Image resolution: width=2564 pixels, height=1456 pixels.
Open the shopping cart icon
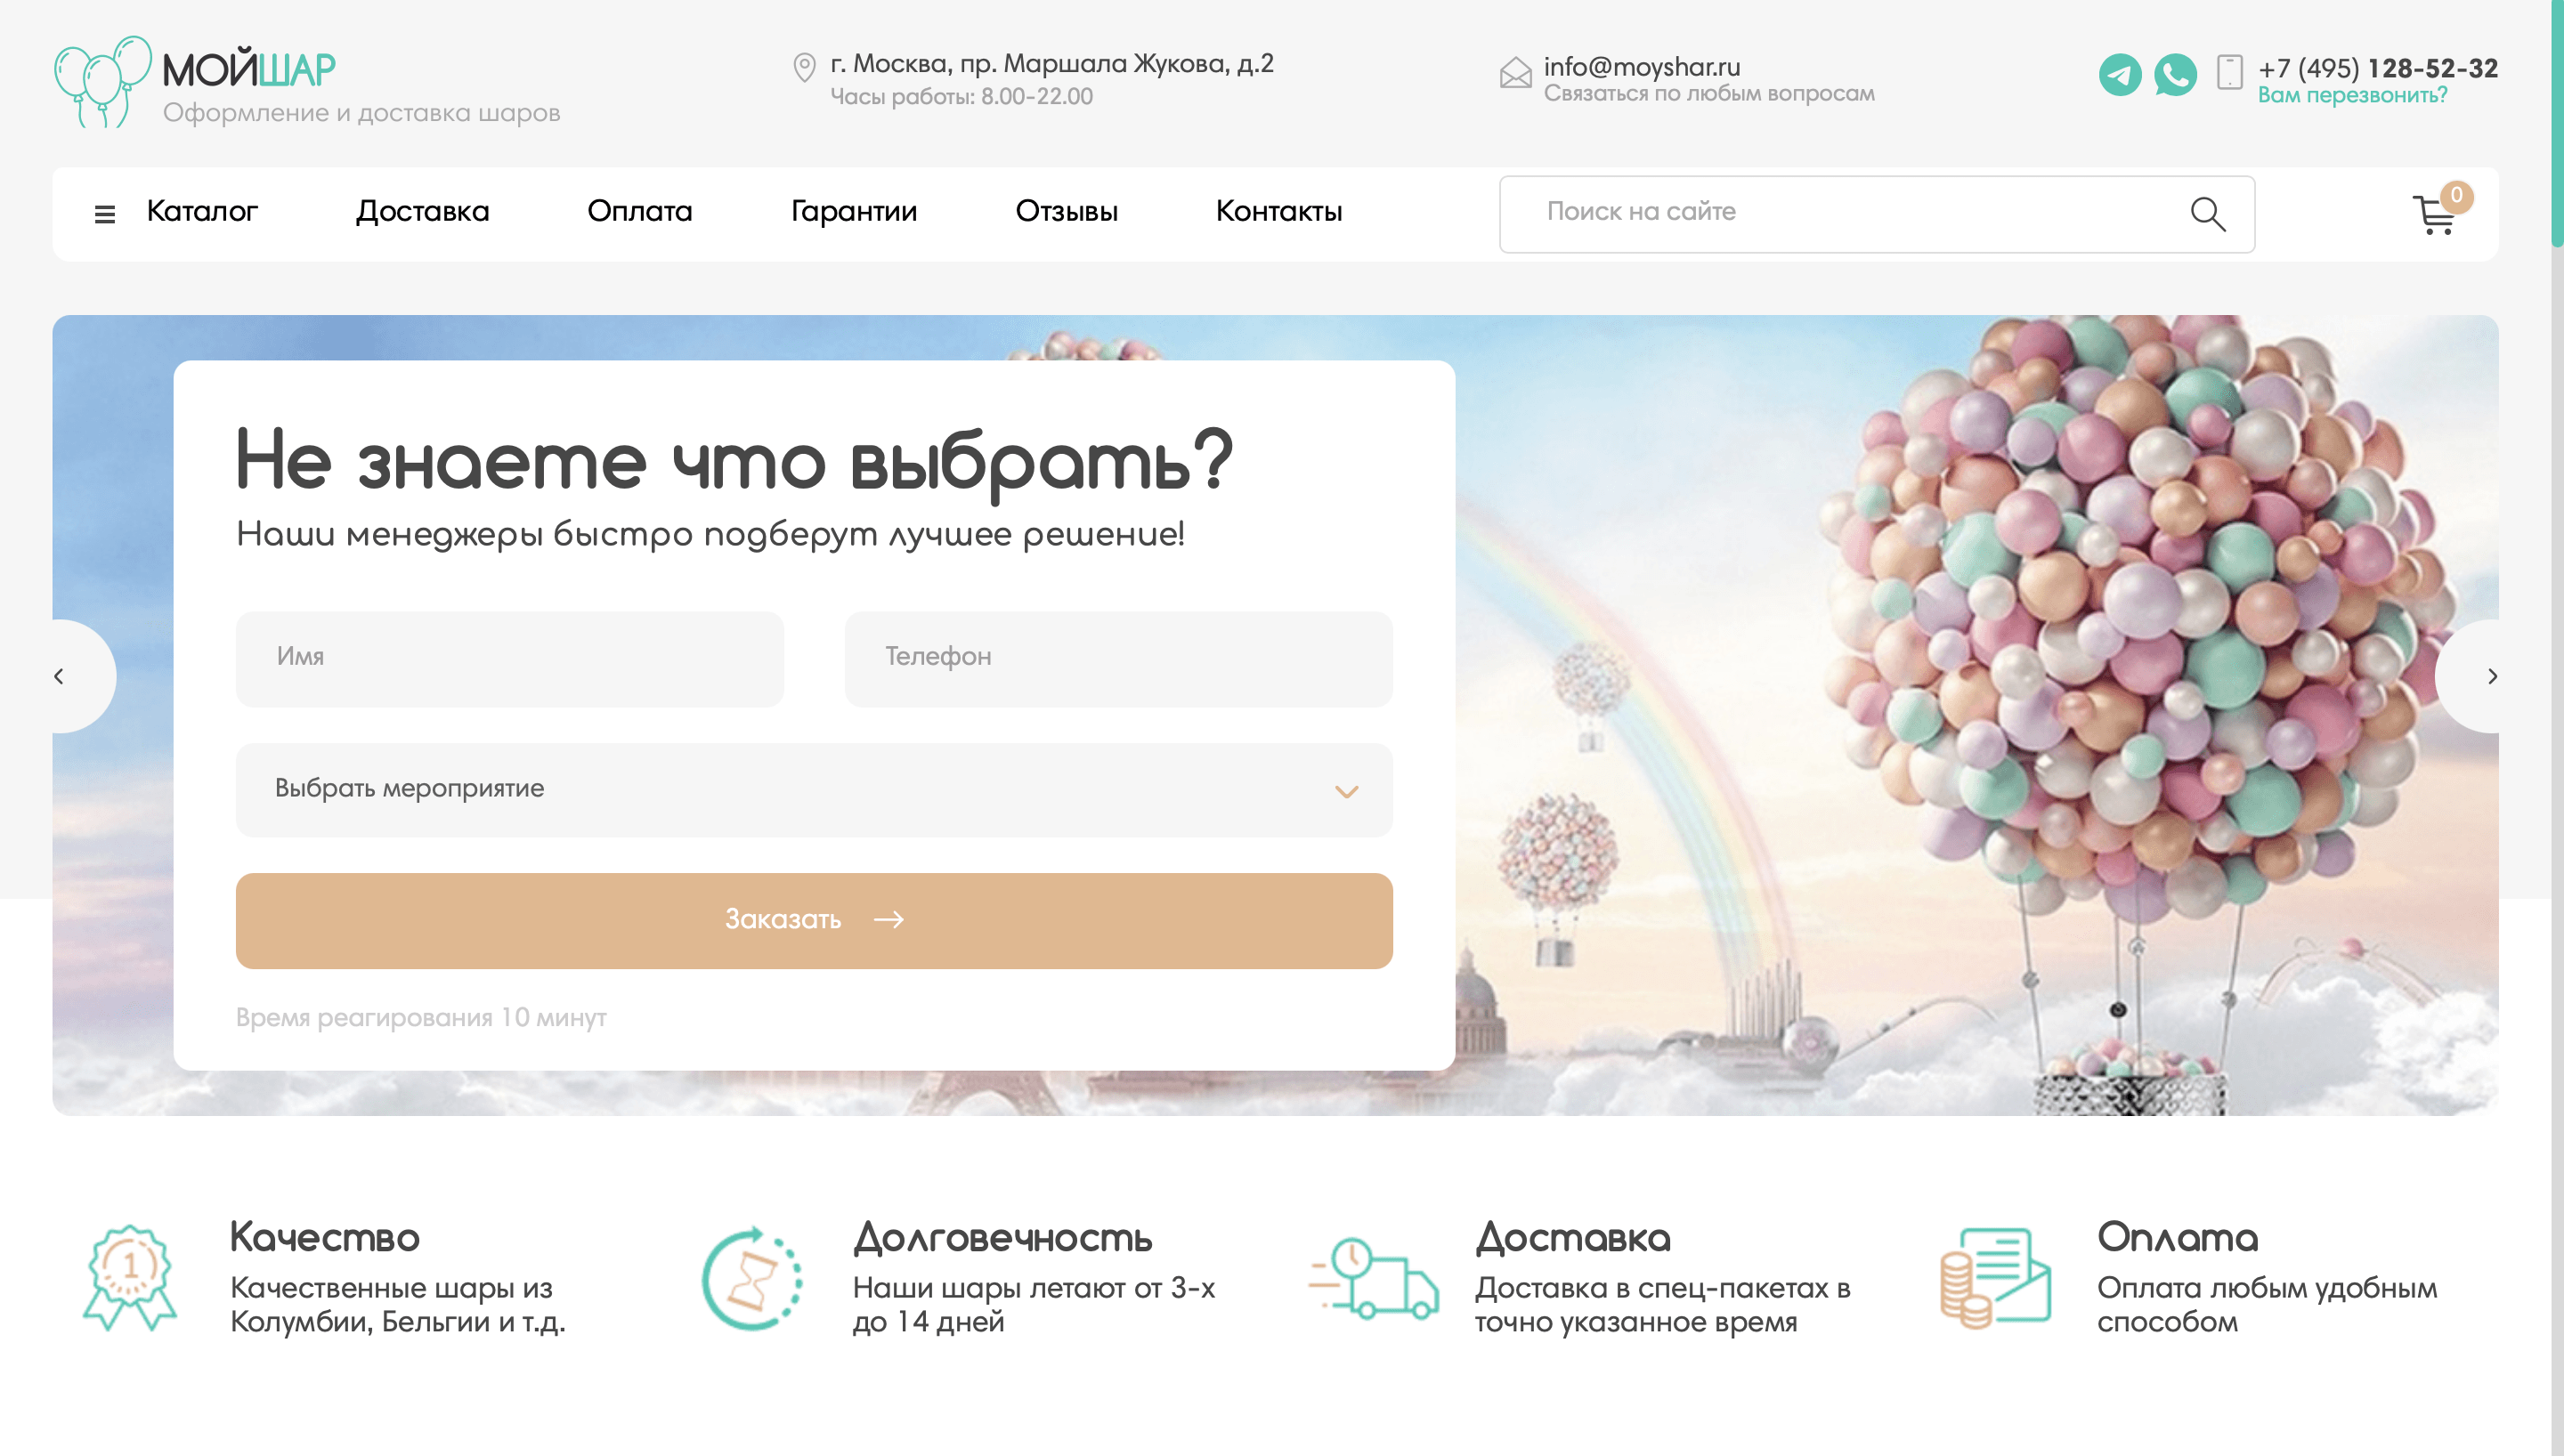pyautogui.click(x=2436, y=213)
